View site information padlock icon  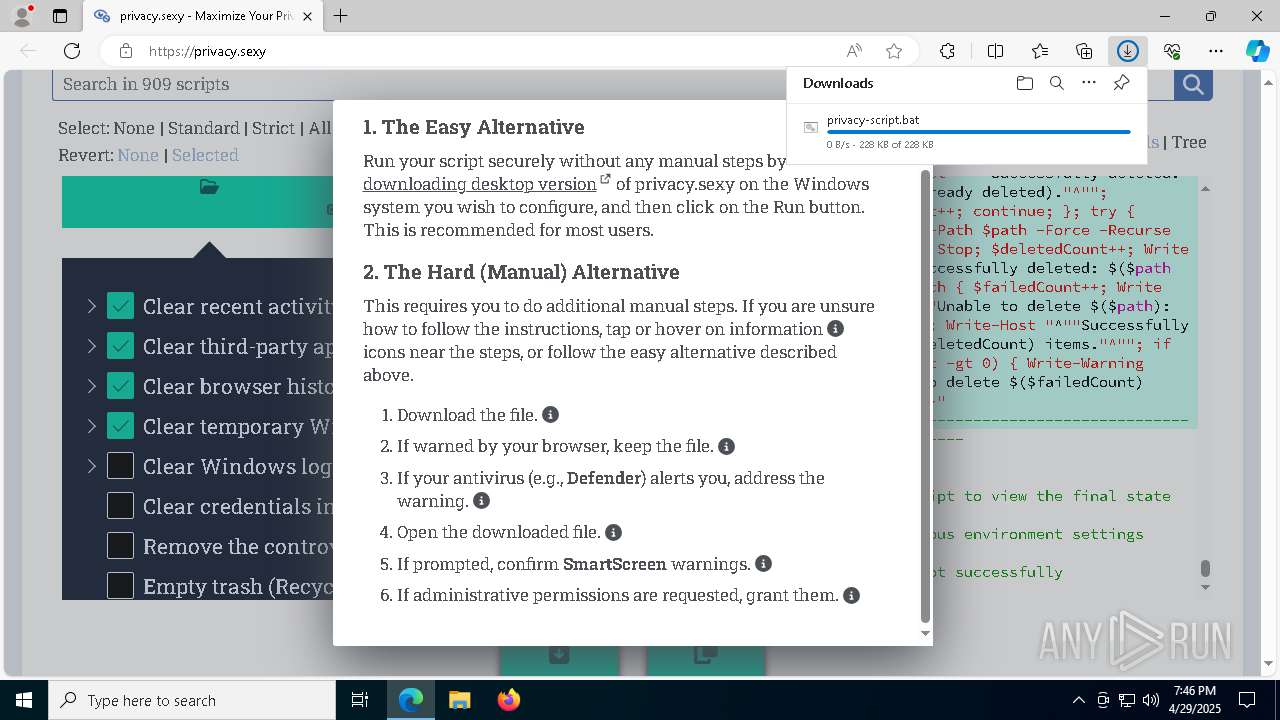(x=125, y=51)
